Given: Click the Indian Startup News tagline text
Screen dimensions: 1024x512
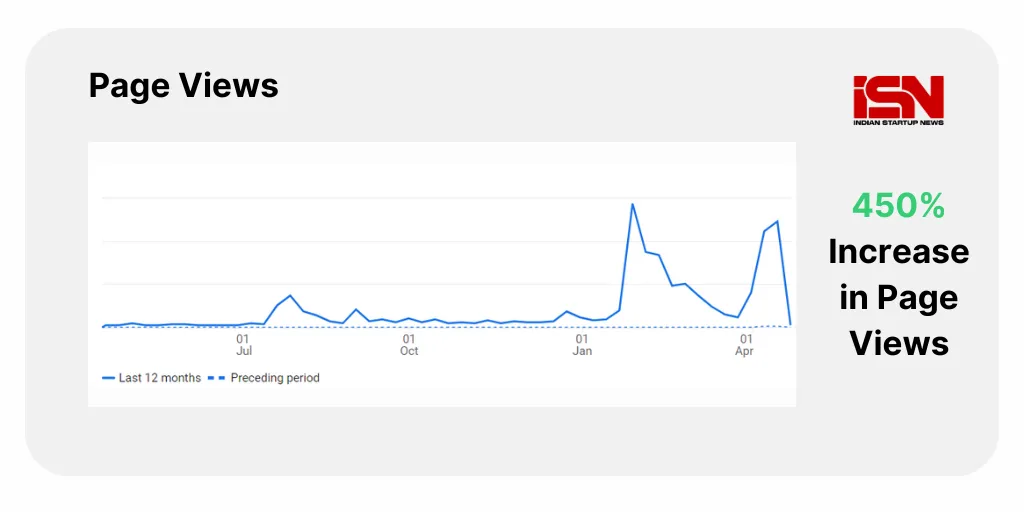Looking at the screenshot, I should click(x=898, y=122).
